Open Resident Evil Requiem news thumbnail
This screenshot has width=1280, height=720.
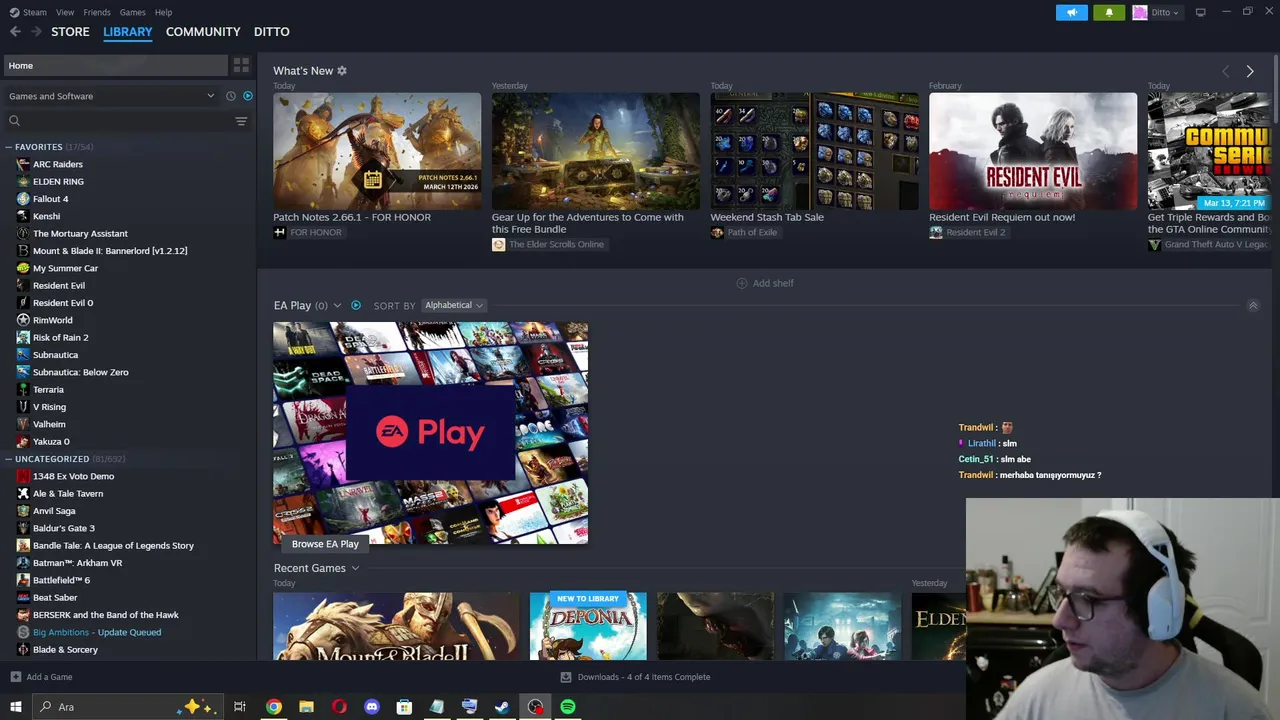tap(1033, 151)
